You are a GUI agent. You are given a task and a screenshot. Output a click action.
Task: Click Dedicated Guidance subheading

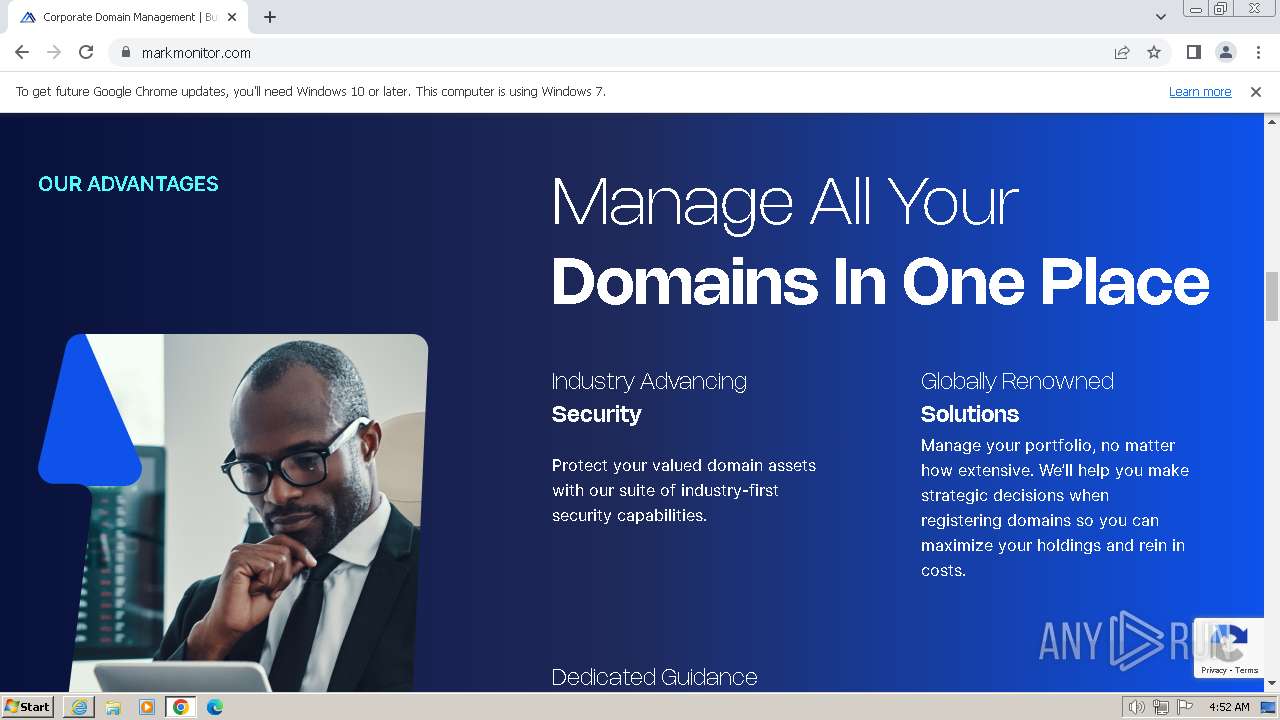(x=654, y=677)
